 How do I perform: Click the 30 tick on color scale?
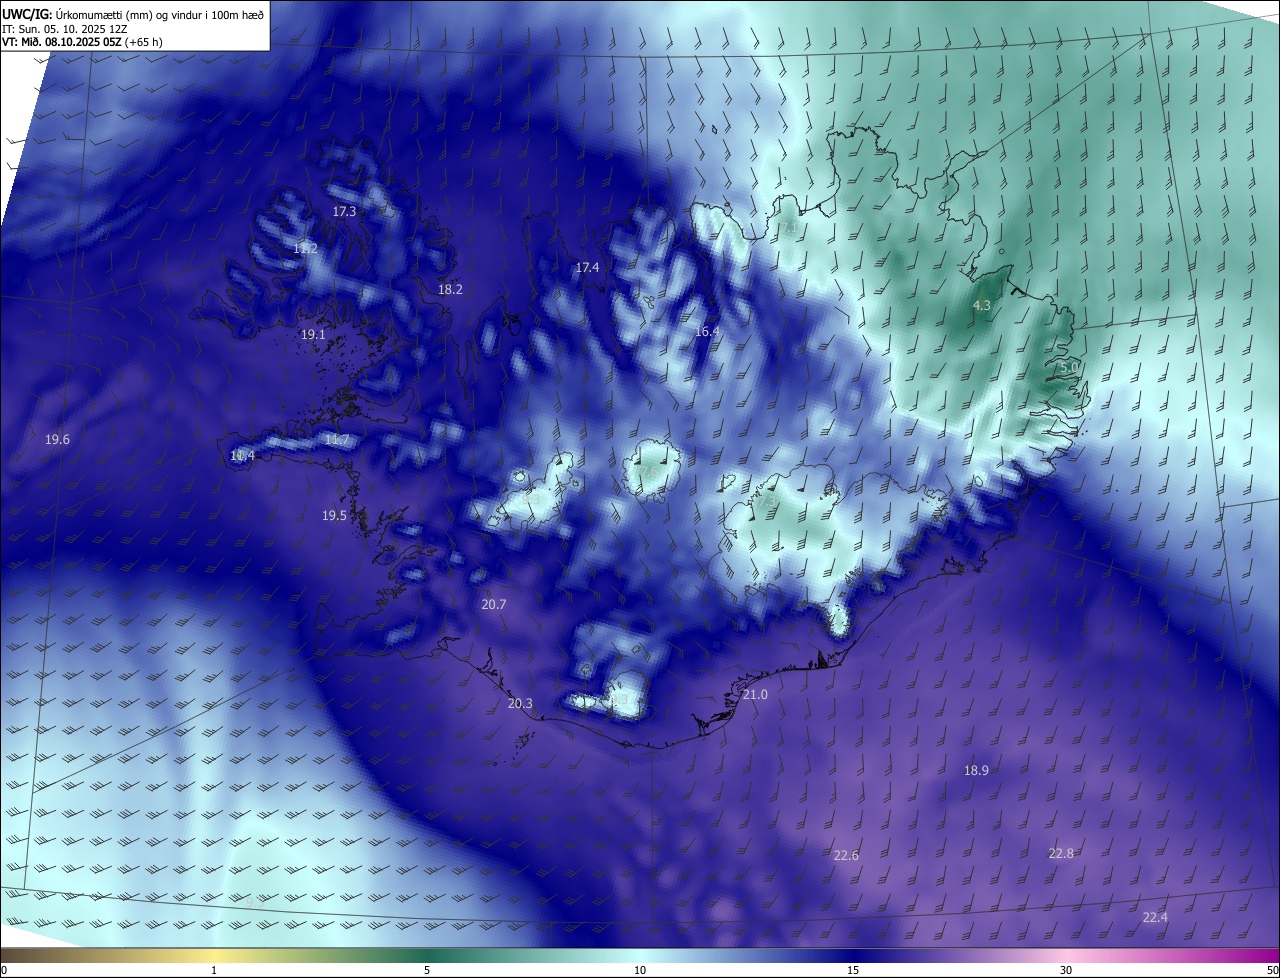point(1066,970)
